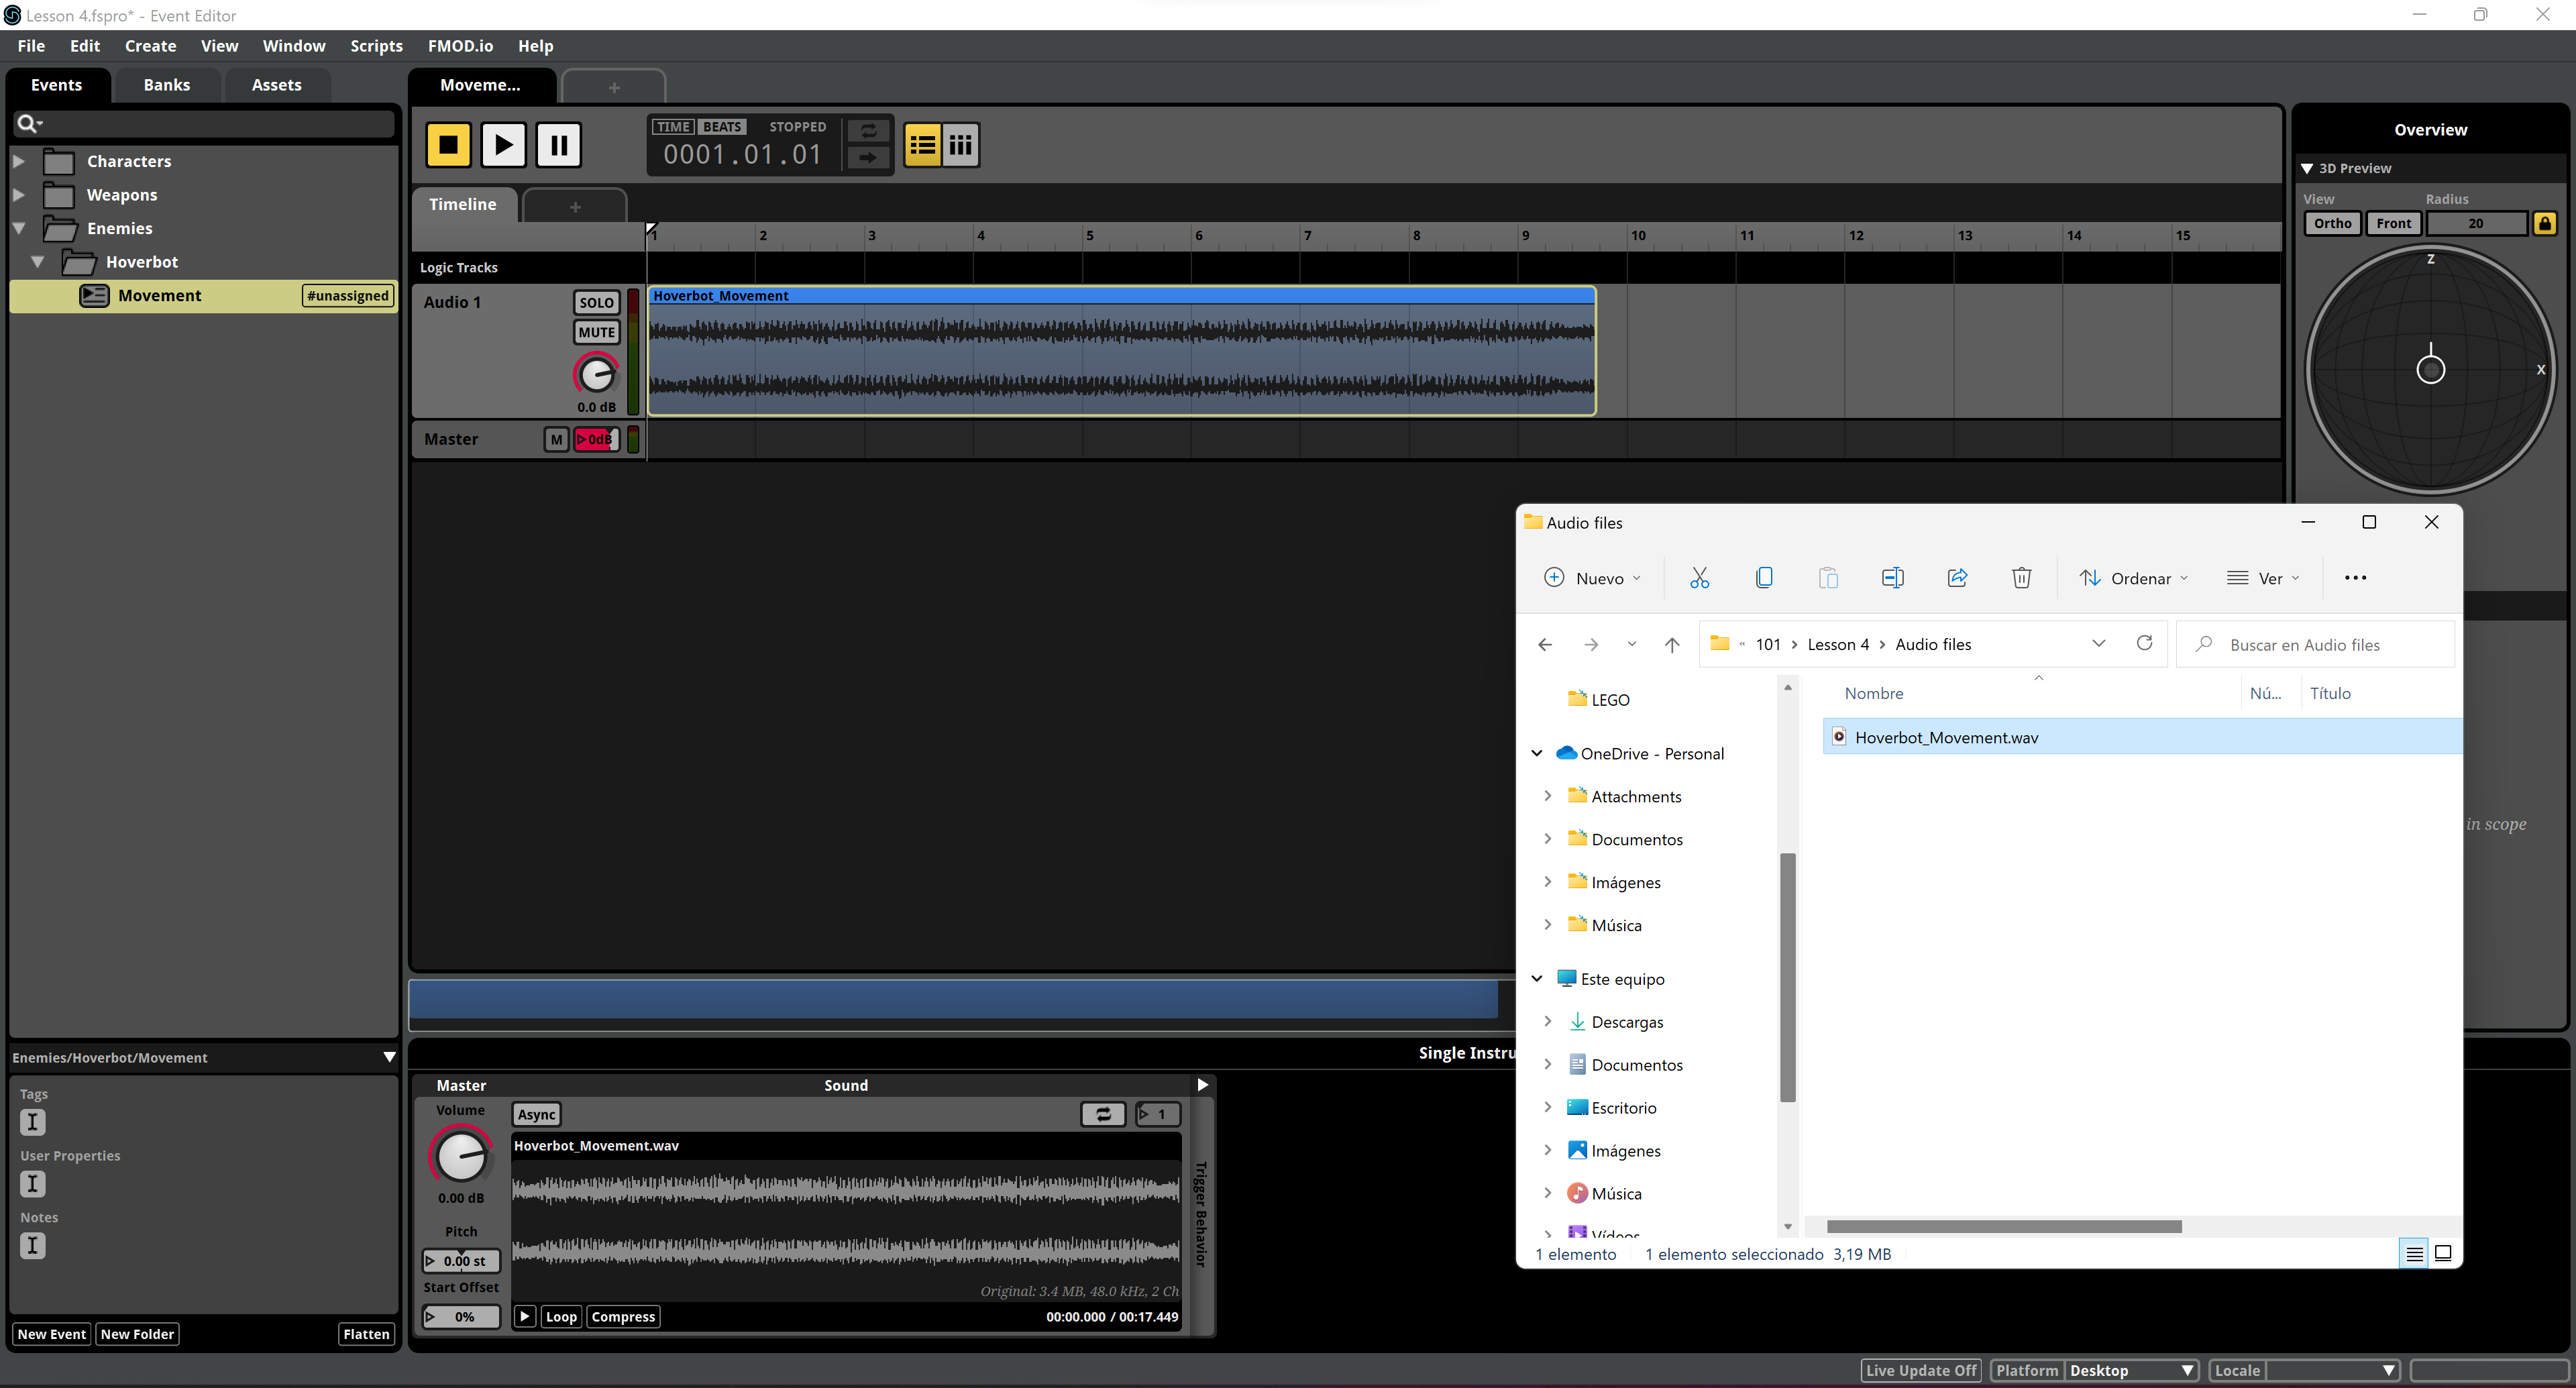Click the New Event button
This screenshot has height=1388, width=2576.
52,1334
